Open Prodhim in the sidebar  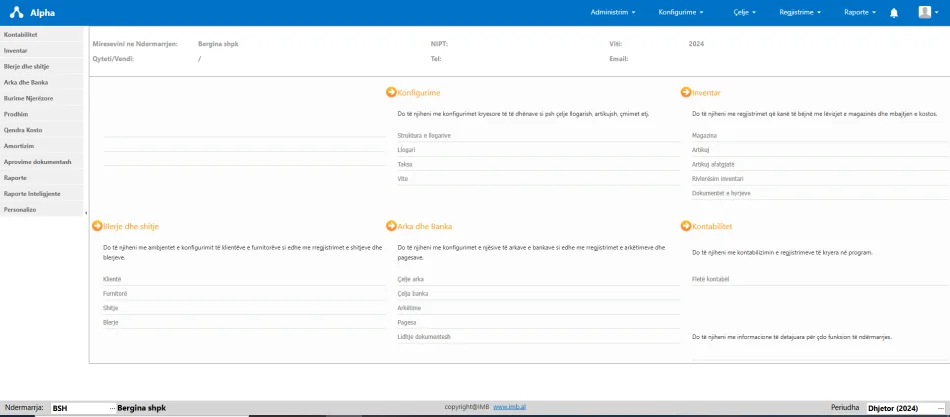(42, 114)
